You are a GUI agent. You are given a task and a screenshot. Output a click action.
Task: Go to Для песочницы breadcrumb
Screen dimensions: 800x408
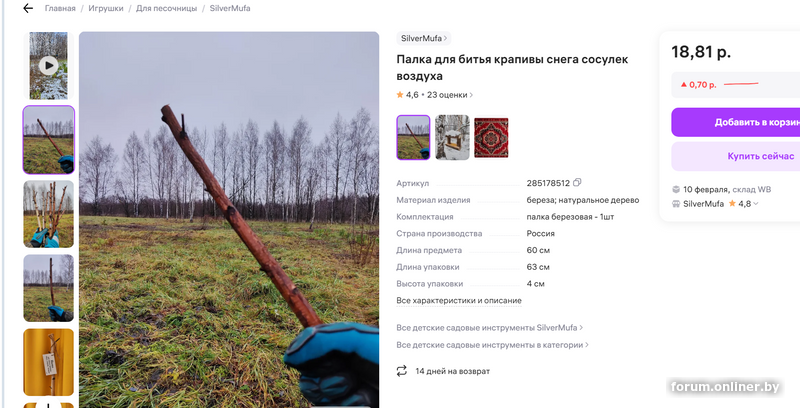point(166,8)
